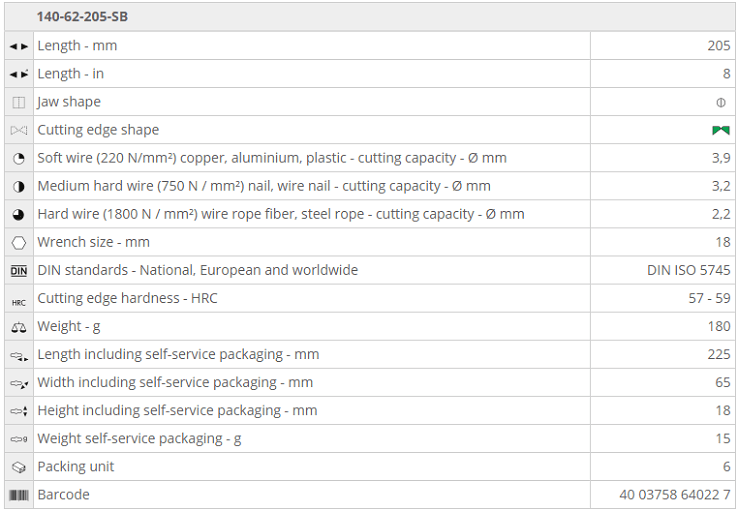Click the cutting edge shape bowtie icon

pyautogui.click(x=19, y=130)
